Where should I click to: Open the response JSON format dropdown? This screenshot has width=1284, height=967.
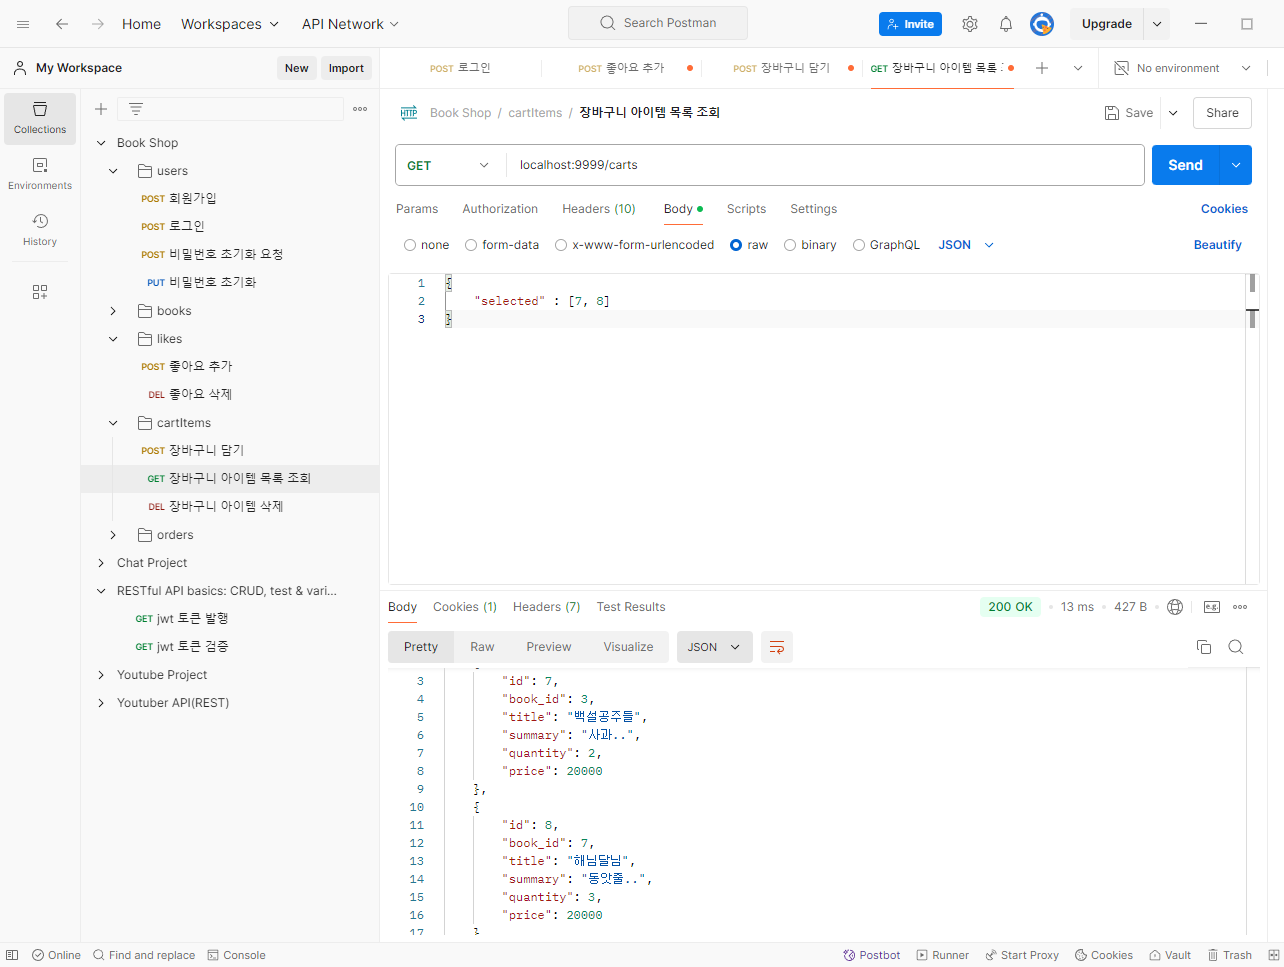coord(715,647)
